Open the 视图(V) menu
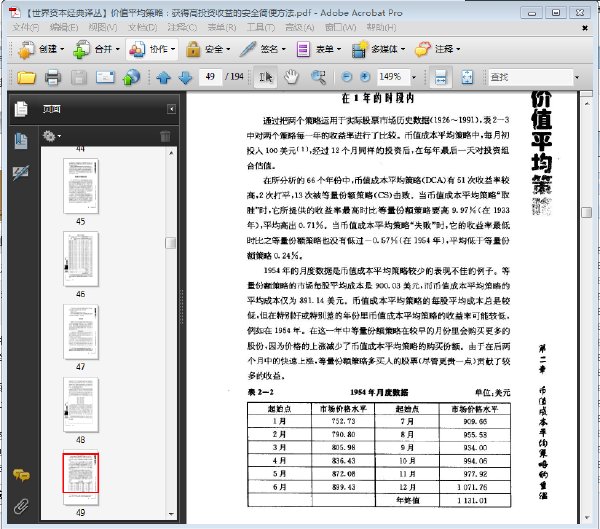600x529 pixels. coord(103,27)
